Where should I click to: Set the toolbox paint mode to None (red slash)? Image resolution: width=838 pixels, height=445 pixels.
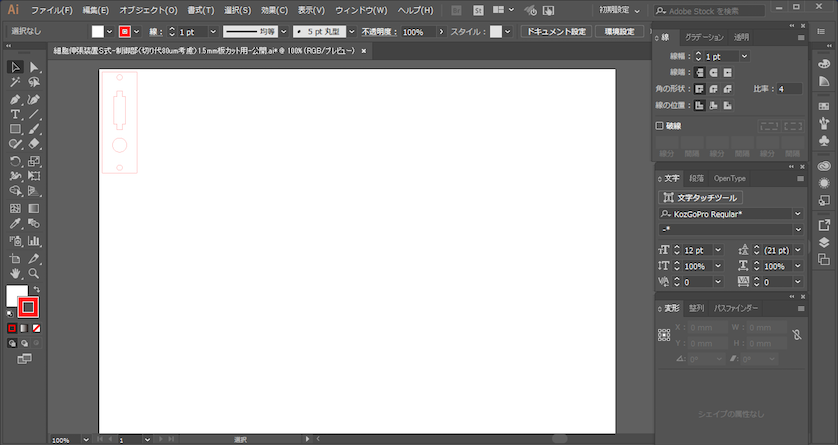point(36,329)
